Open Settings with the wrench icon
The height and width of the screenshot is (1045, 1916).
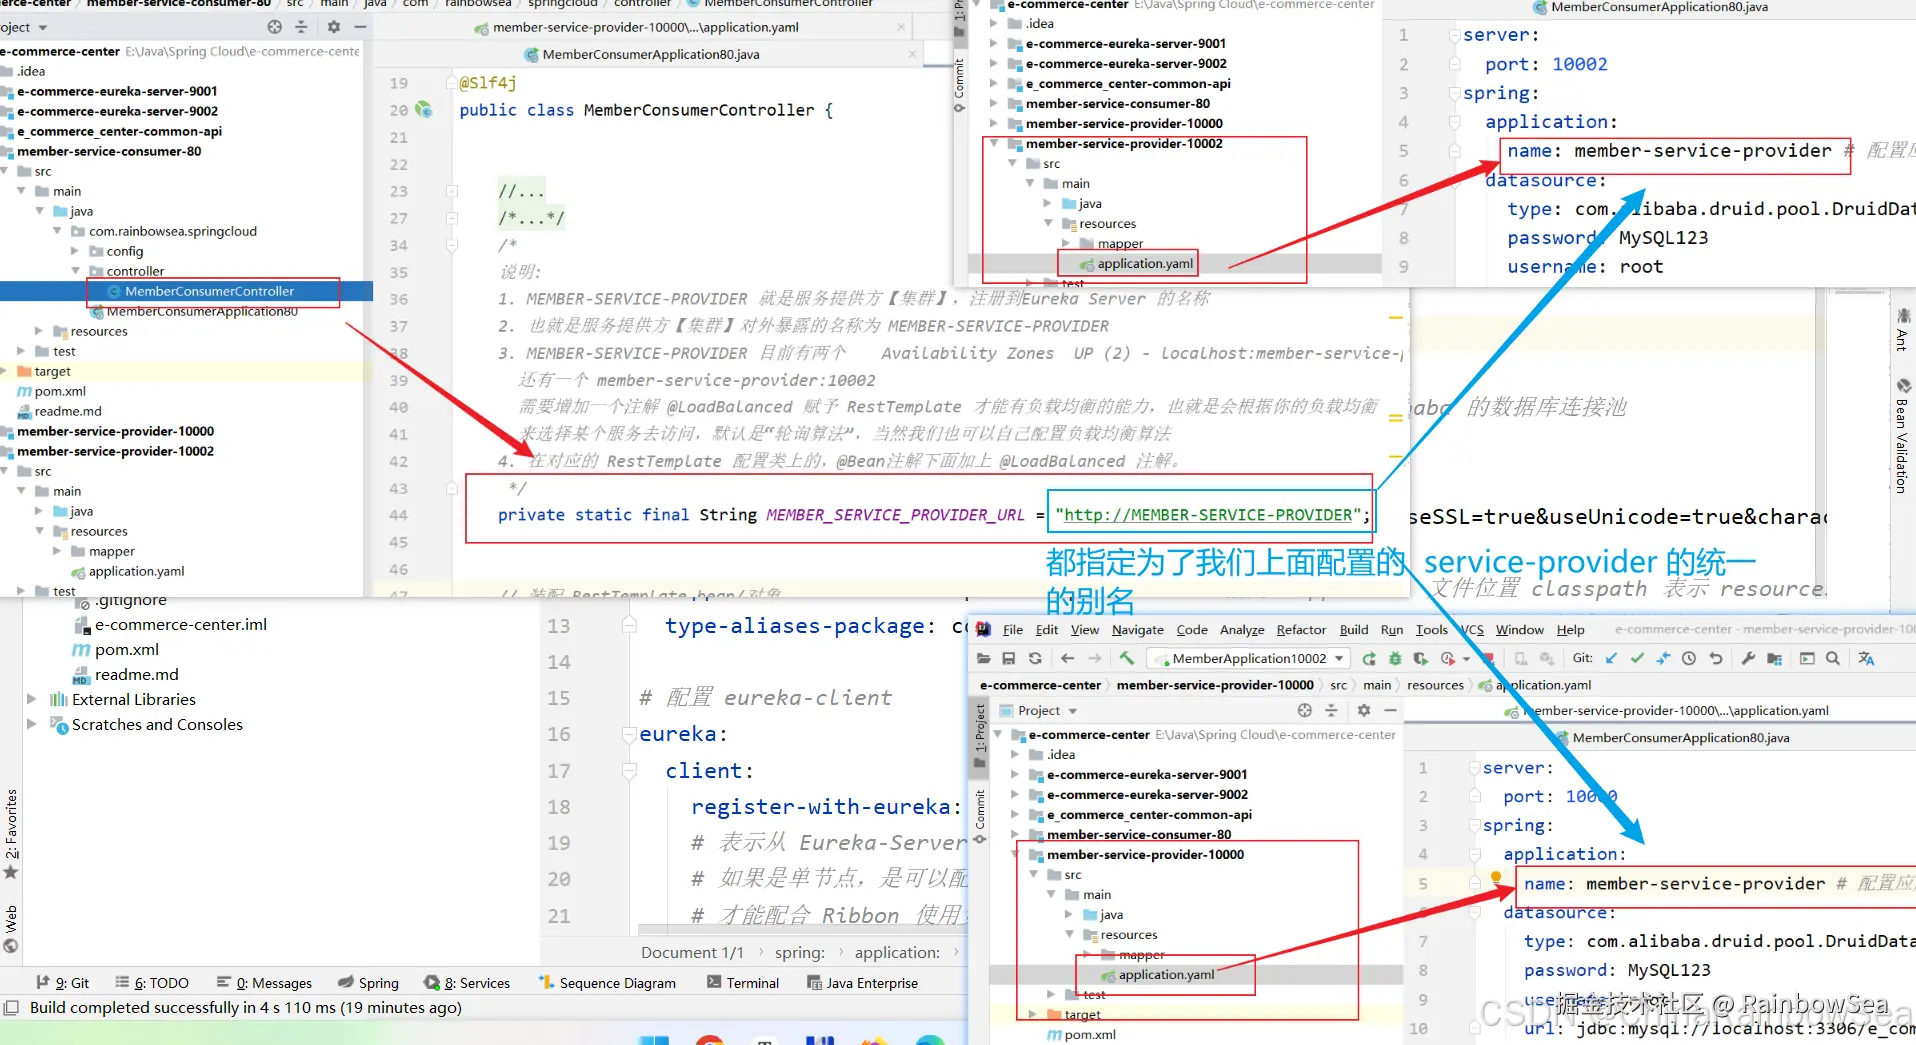pos(1748,659)
